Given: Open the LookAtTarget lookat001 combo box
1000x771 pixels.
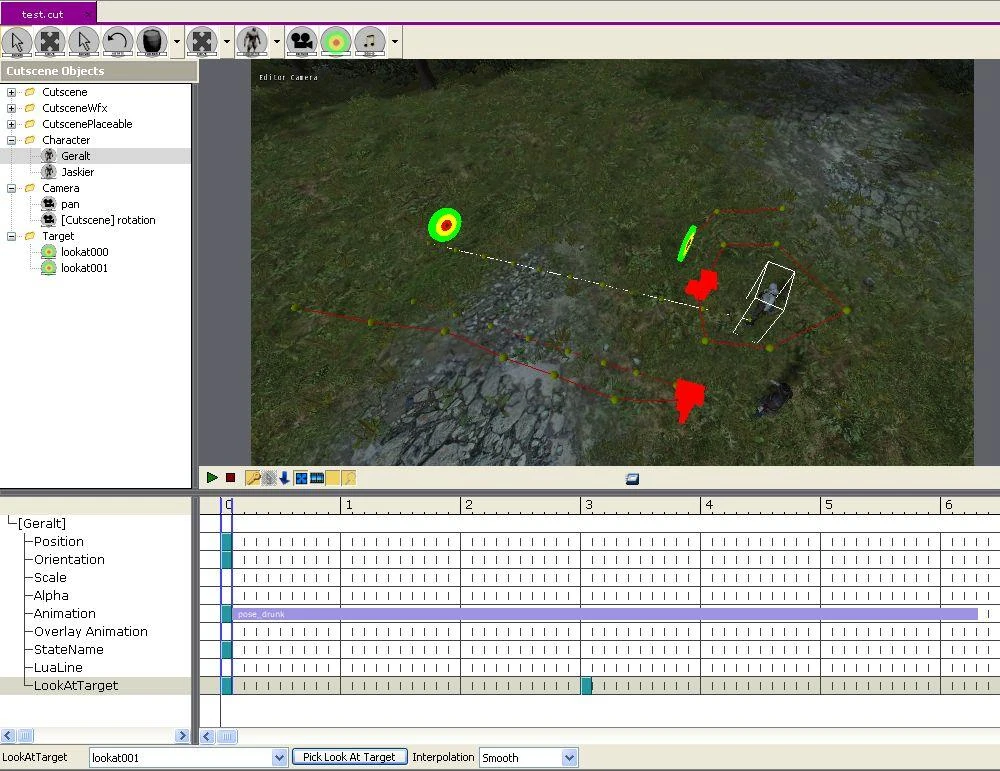Looking at the screenshot, I should 279,758.
